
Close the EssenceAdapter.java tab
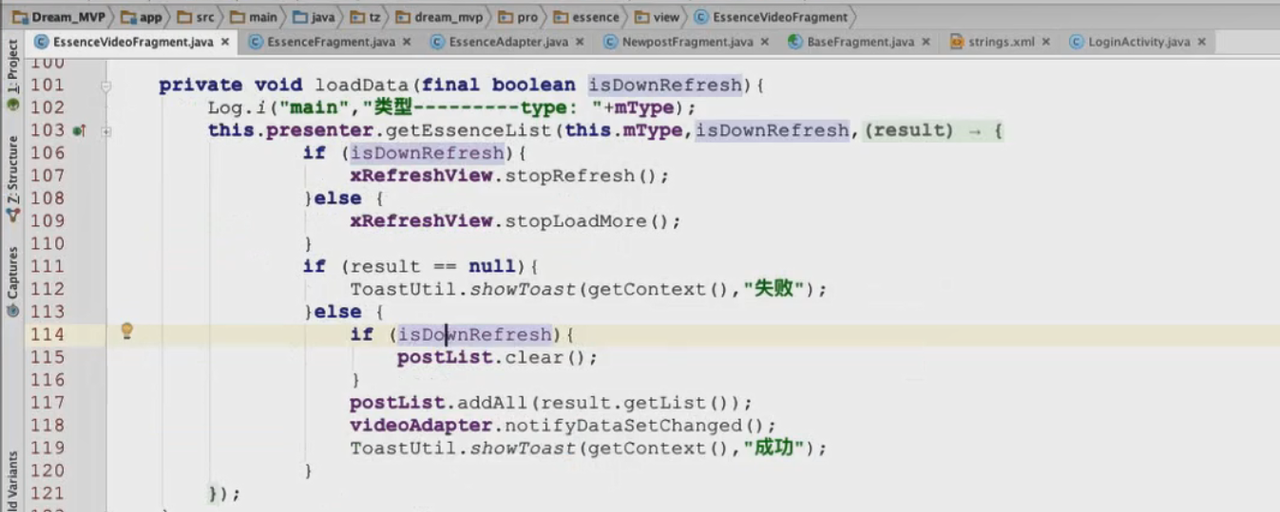point(579,42)
